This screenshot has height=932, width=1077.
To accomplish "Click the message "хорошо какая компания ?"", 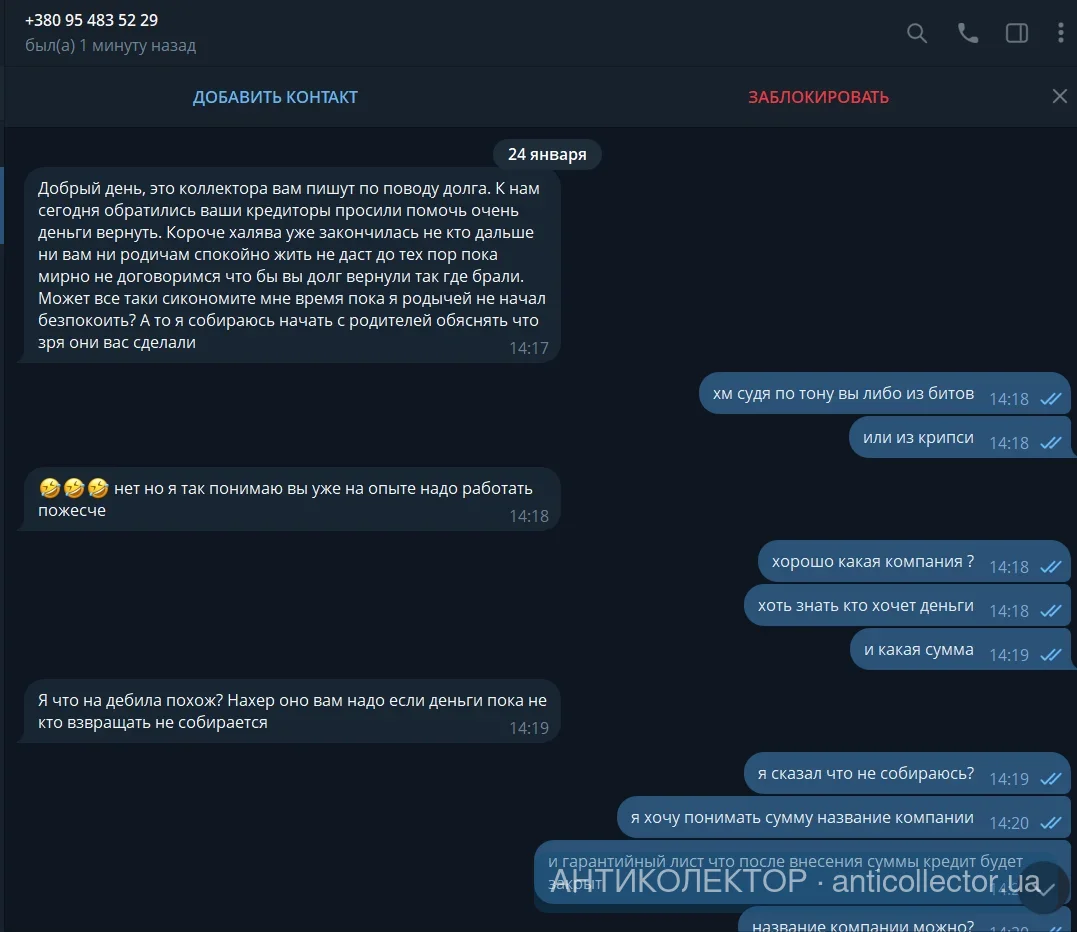I will 914,562.
